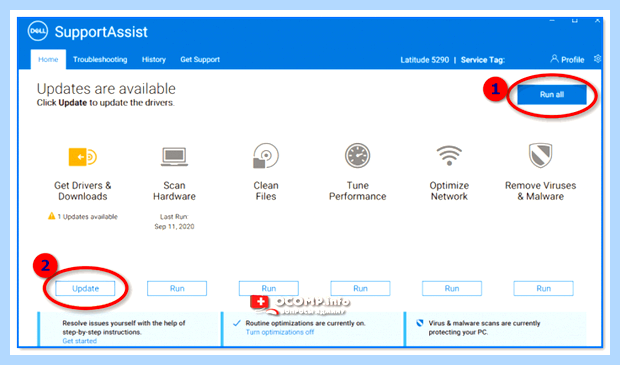The height and width of the screenshot is (365, 620).
Task: Click the small shield icon in virus status
Action: coord(420,323)
